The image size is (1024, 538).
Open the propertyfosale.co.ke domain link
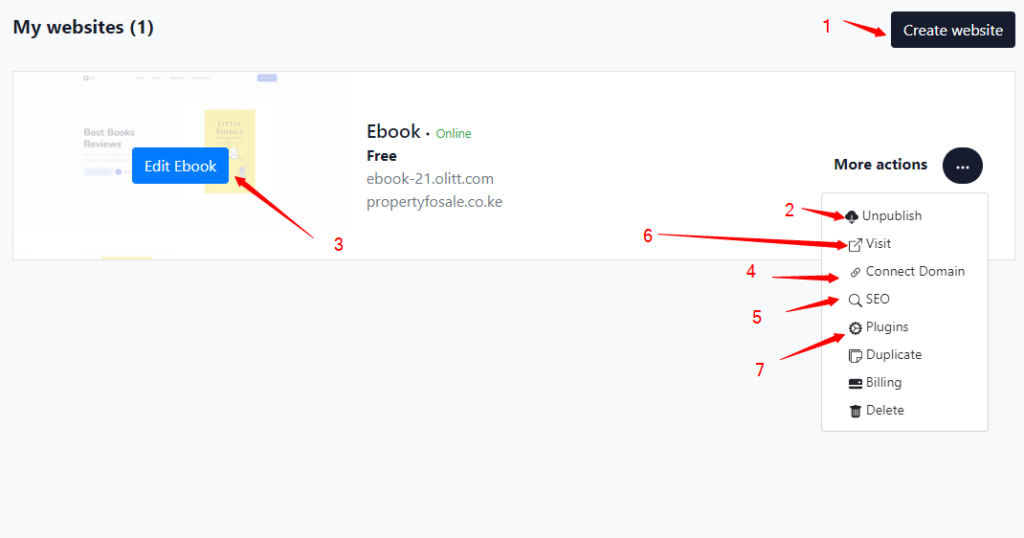[434, 202]
